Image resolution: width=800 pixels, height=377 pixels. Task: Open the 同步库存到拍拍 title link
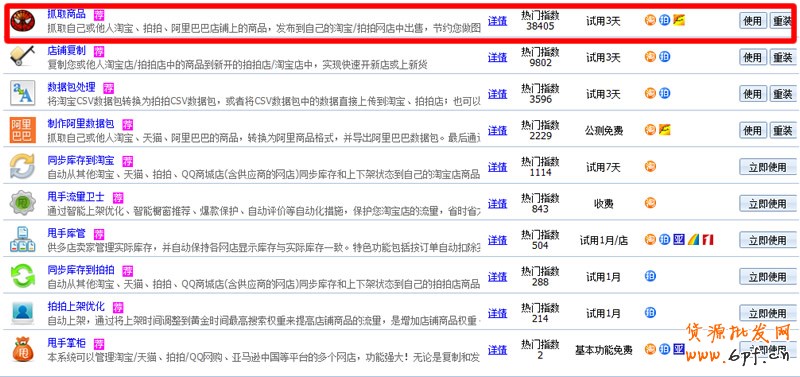point(81,270)
